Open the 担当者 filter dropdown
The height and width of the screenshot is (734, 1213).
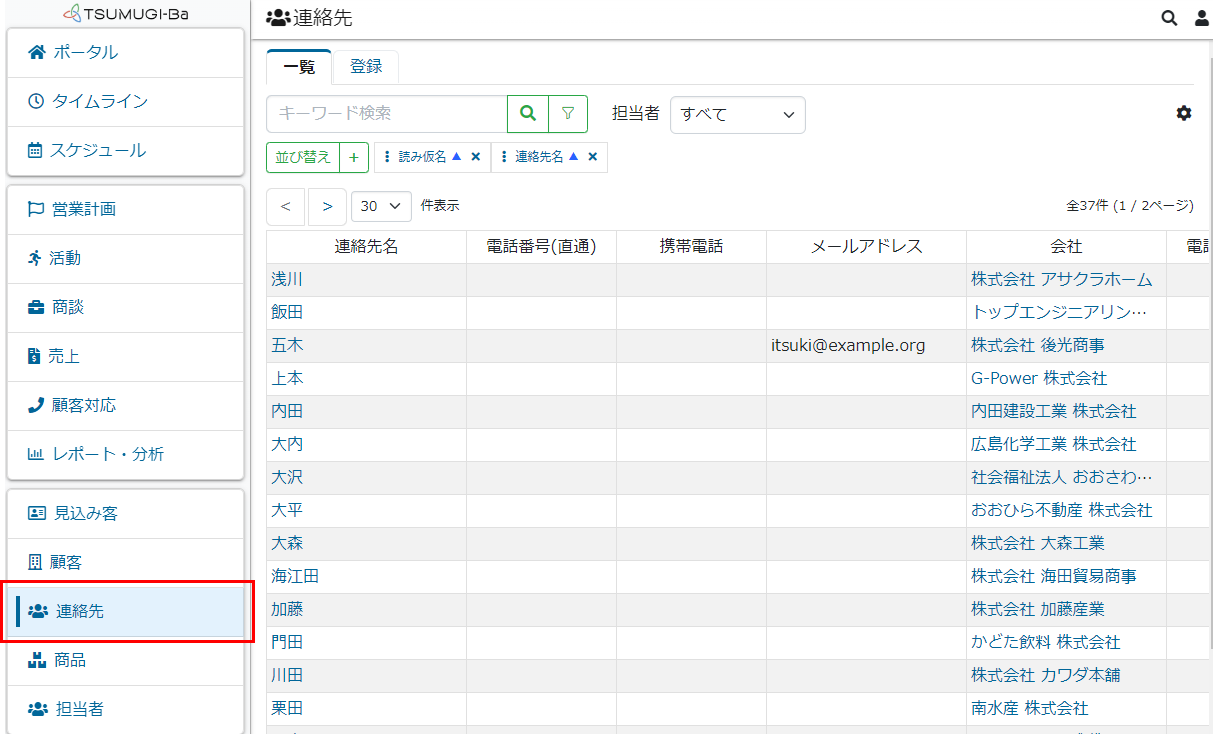point(738,114)
